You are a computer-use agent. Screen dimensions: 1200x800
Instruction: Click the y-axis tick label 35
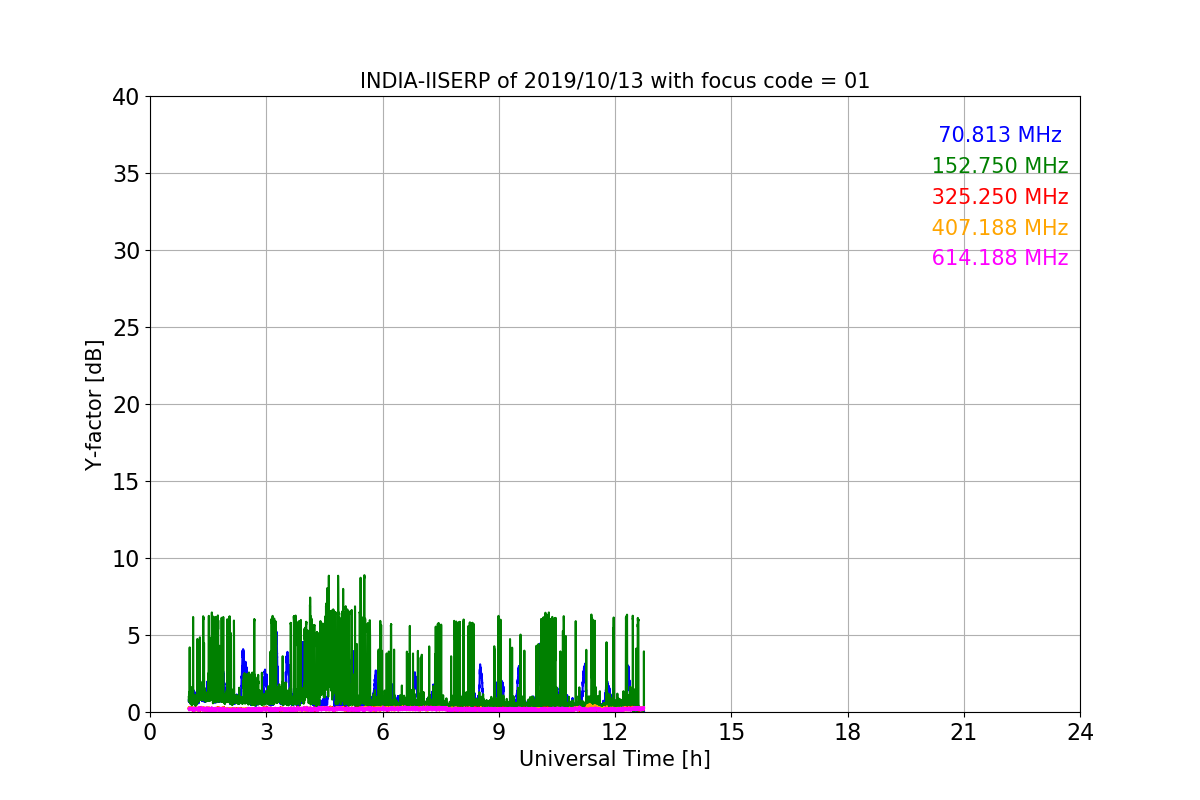coord(124,174)
